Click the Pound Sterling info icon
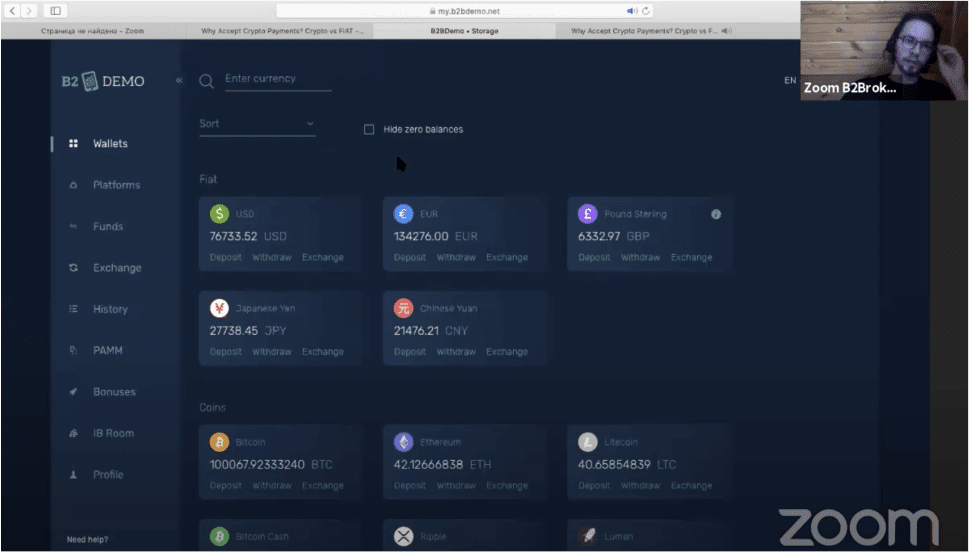 (x=716, y=214)
